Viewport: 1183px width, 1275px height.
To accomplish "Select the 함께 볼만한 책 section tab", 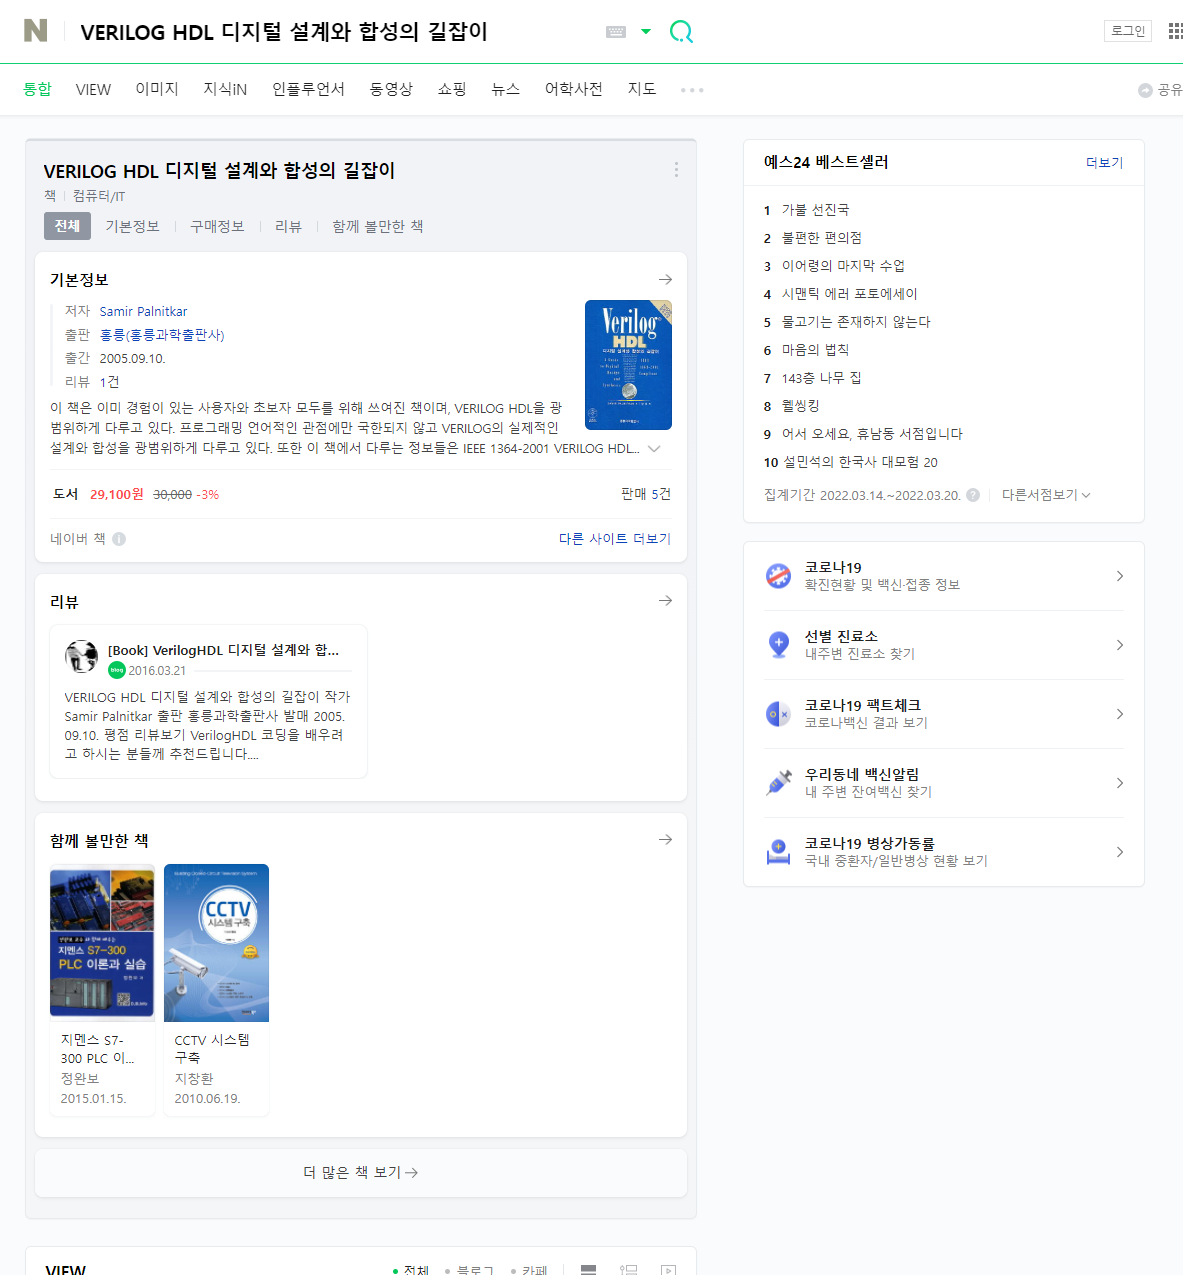I will (377, 226).
